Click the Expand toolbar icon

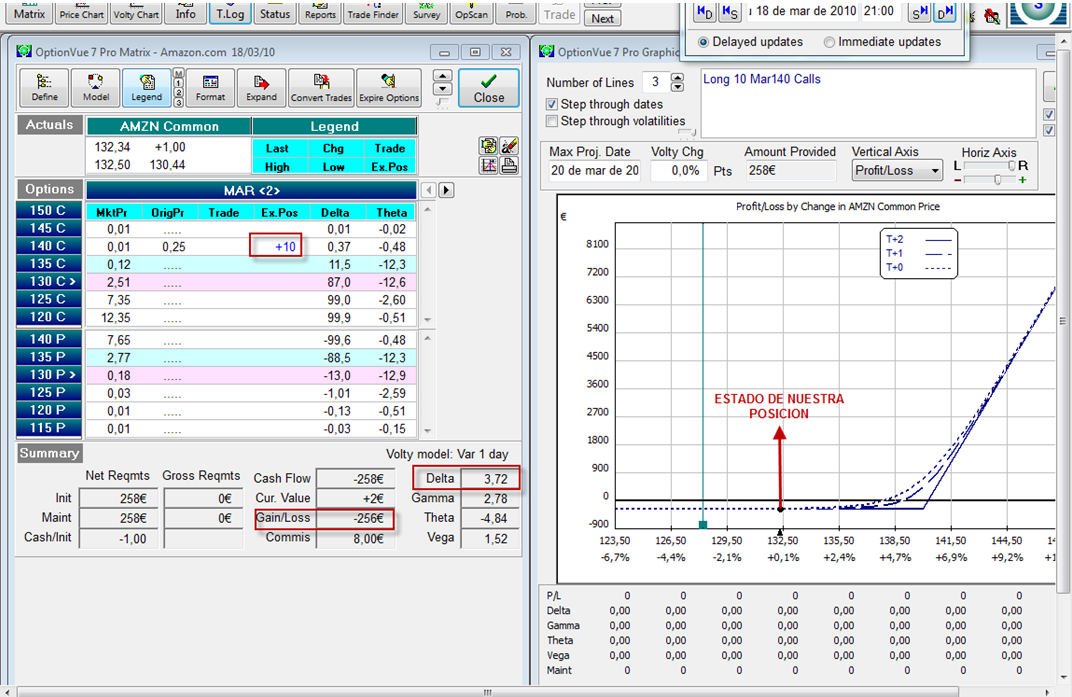coord(261,87)
